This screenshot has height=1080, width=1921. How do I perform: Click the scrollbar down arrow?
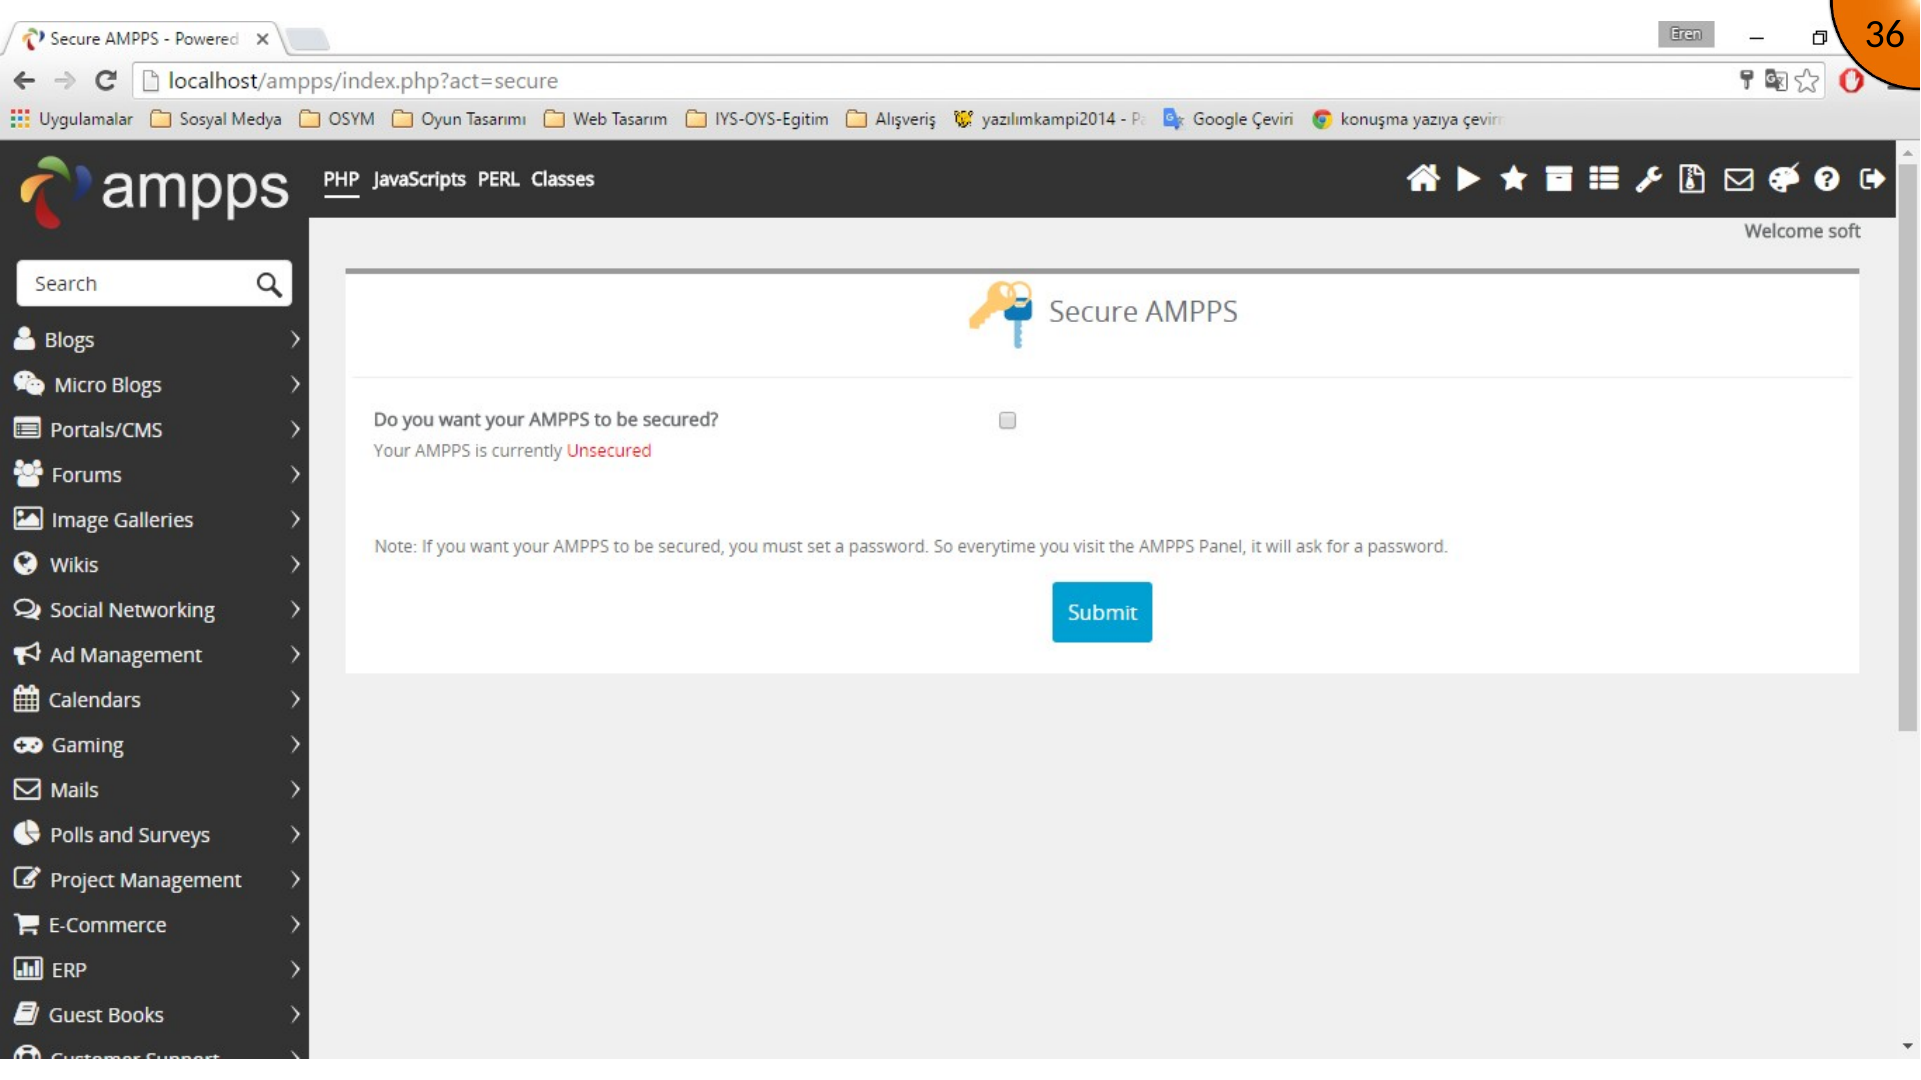[1908, 1046]
